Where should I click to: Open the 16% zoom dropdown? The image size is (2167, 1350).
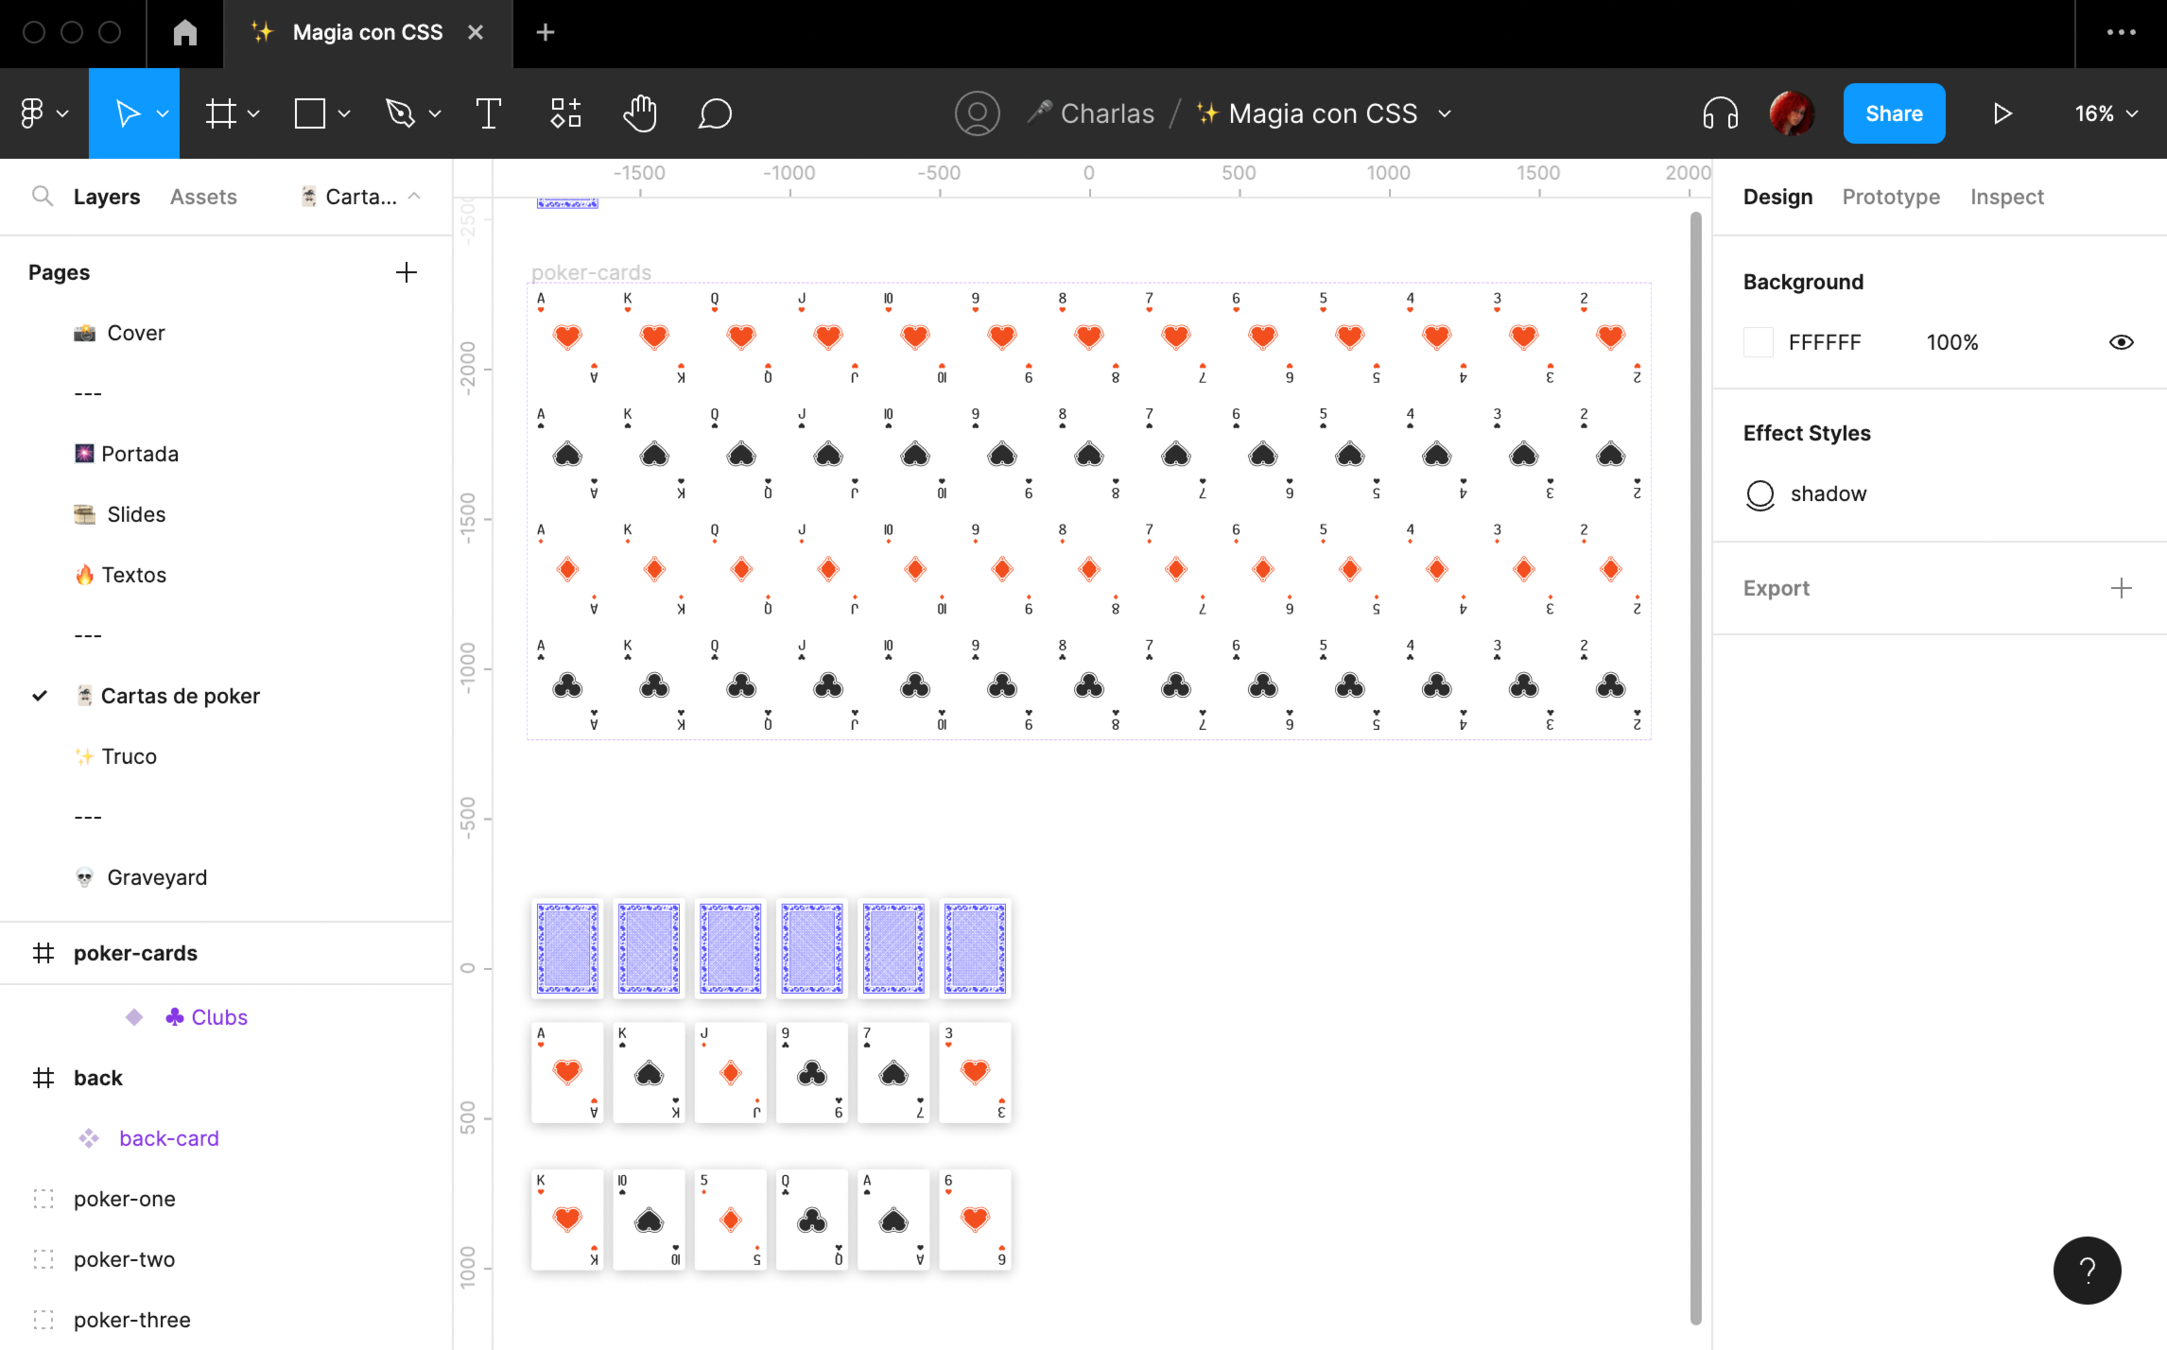click(x=2107, y=113)
